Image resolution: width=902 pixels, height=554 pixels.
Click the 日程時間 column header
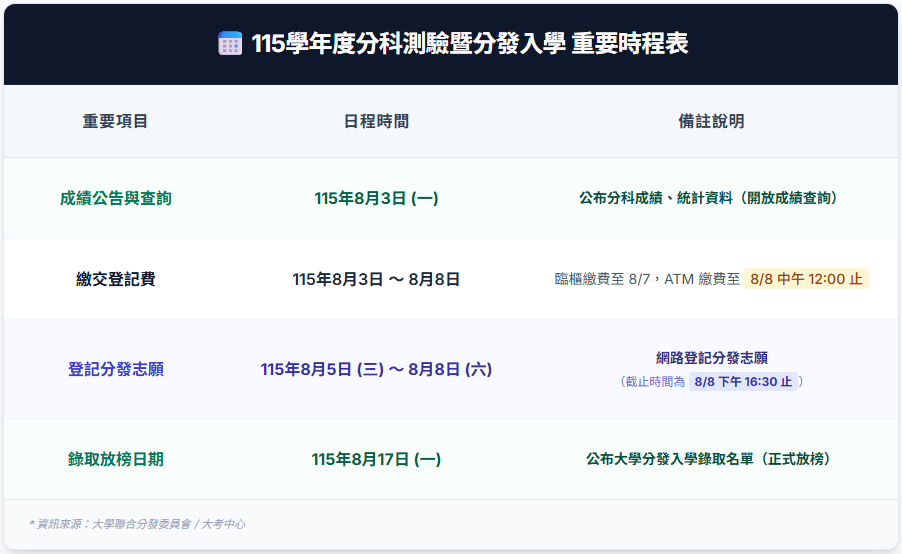376,121
